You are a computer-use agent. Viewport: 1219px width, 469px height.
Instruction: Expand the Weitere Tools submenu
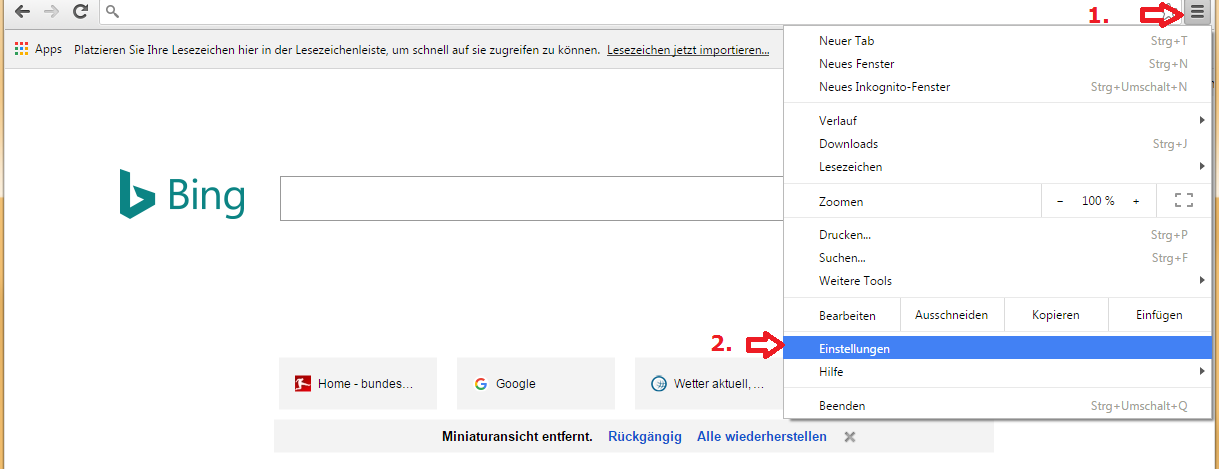(1000, 281)
